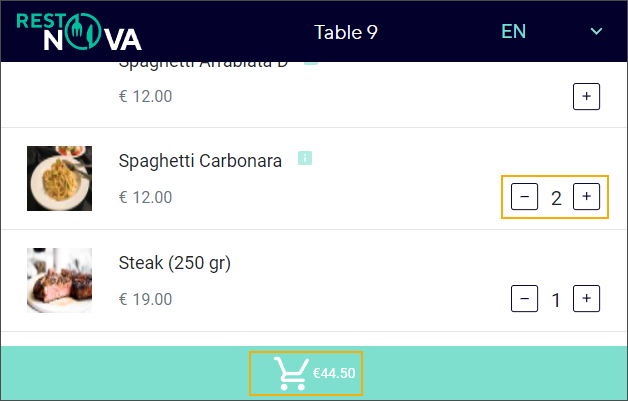628x401 pixels.
Task: Click the Steak quantity number 1
Action: point(556,299)
